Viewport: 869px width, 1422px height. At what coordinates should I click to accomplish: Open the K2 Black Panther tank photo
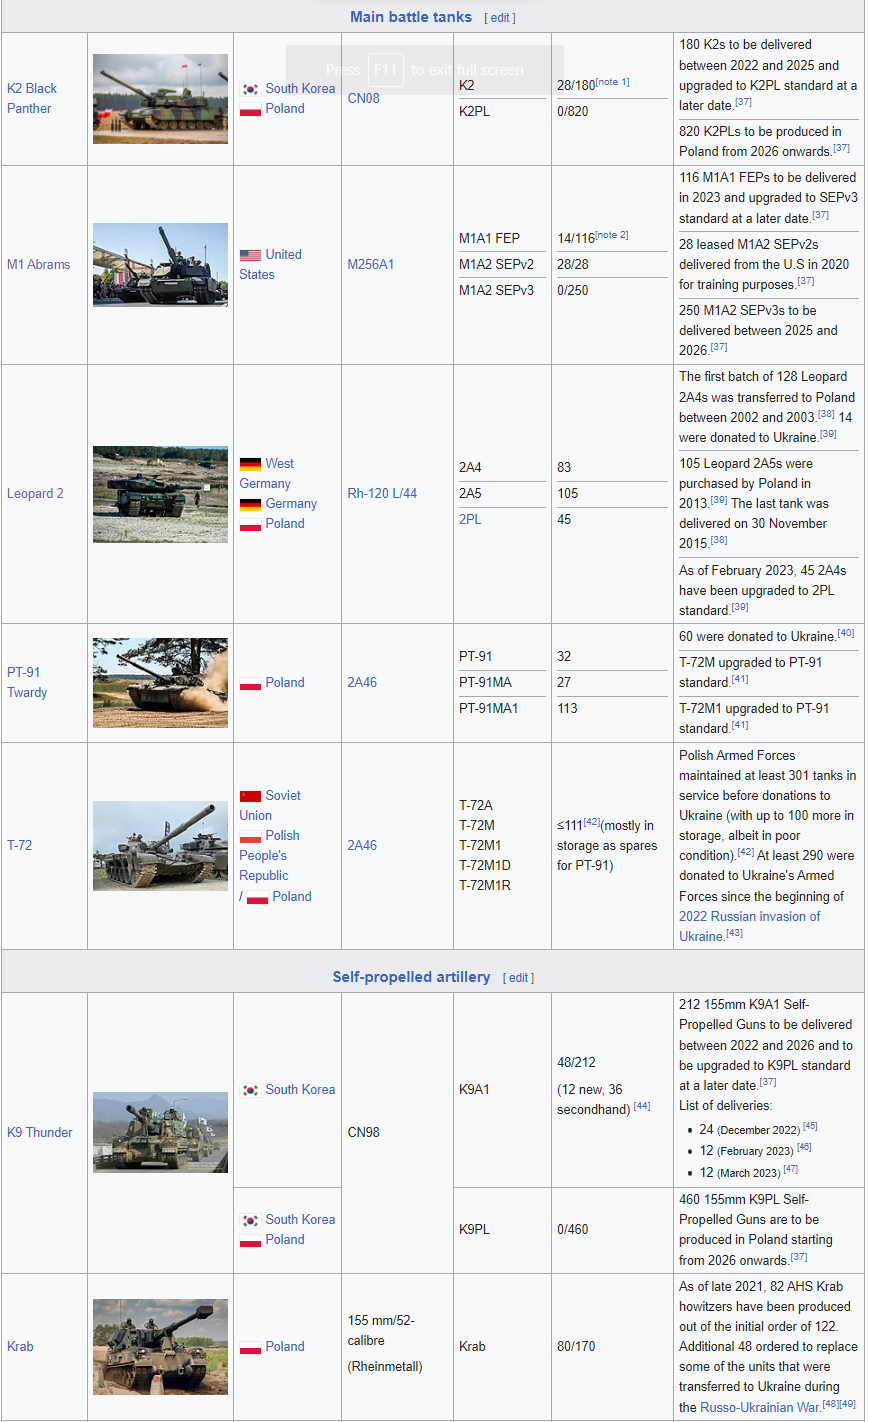click(x=160, y=98)
